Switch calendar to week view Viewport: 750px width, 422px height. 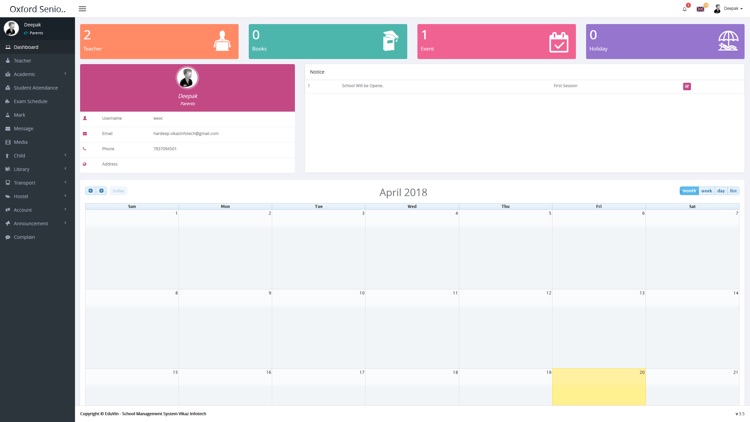click(x=706, y=190)
